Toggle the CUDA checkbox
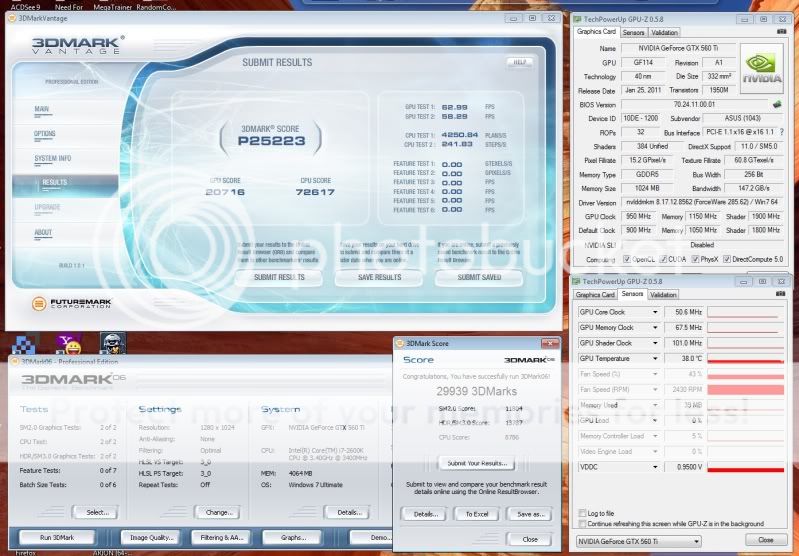This screenshot has width=799, height=556. point(663,259)
